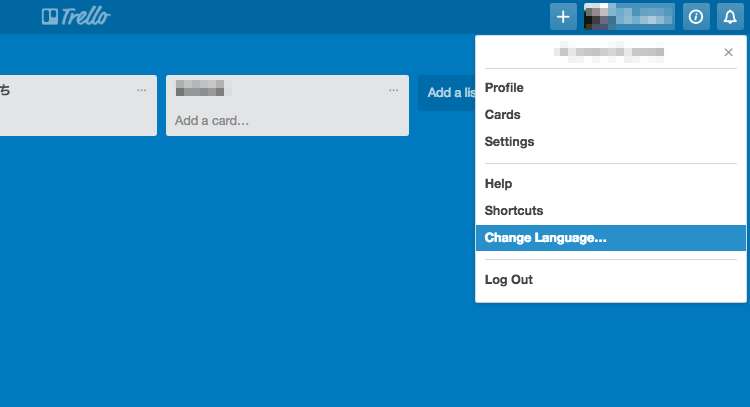
Task: Open Cards from the account menu
Action: click(x=502, y=115)
